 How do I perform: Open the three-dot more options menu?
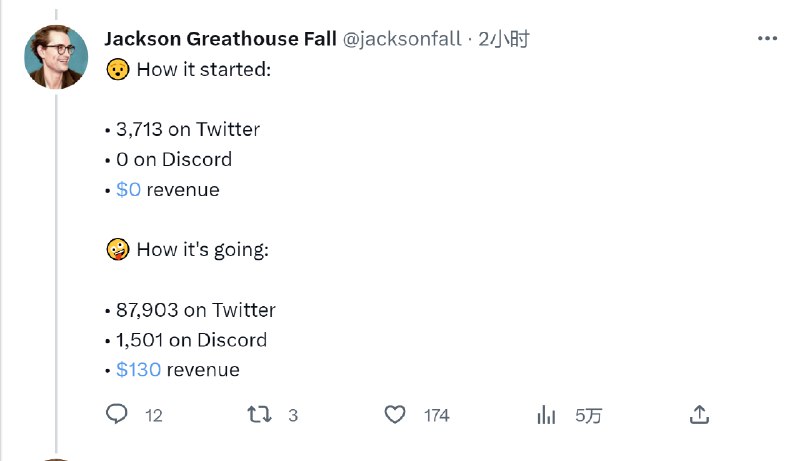point(767,39)
